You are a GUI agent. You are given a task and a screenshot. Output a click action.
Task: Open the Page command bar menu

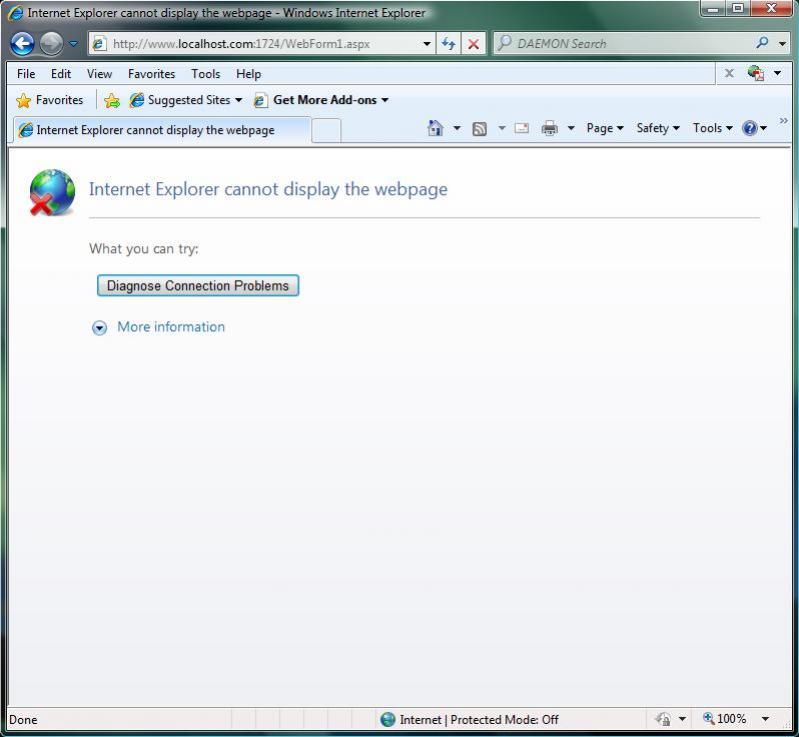pos(604,128)
